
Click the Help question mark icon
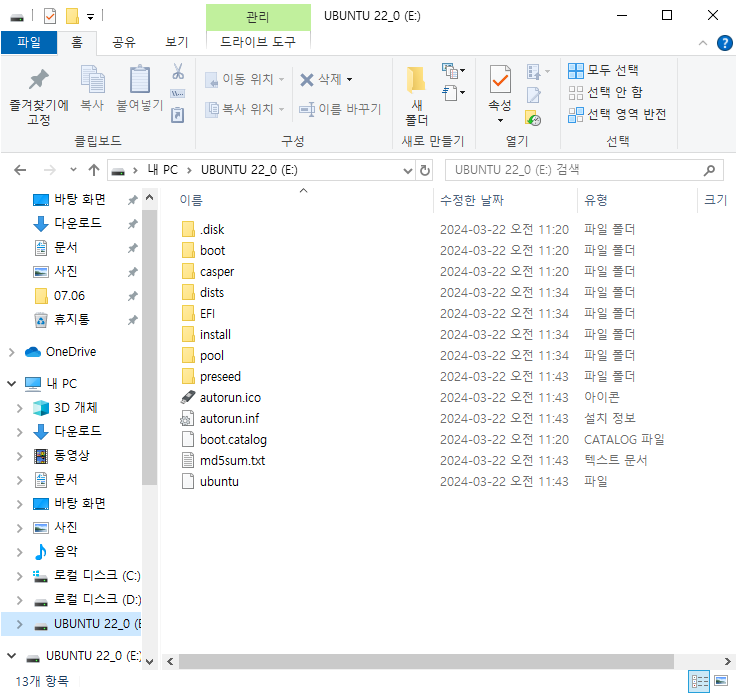(725, 43)
